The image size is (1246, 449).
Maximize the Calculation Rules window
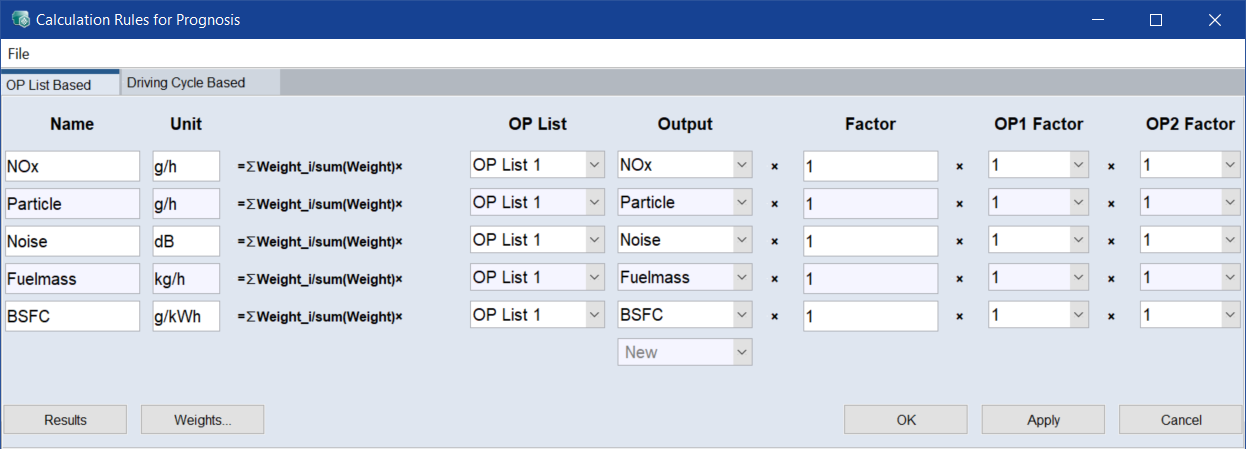1156,19
